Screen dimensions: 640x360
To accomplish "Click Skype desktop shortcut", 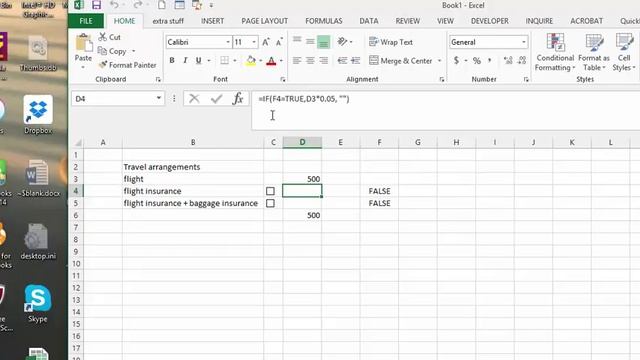I will (x=38, y=304).
